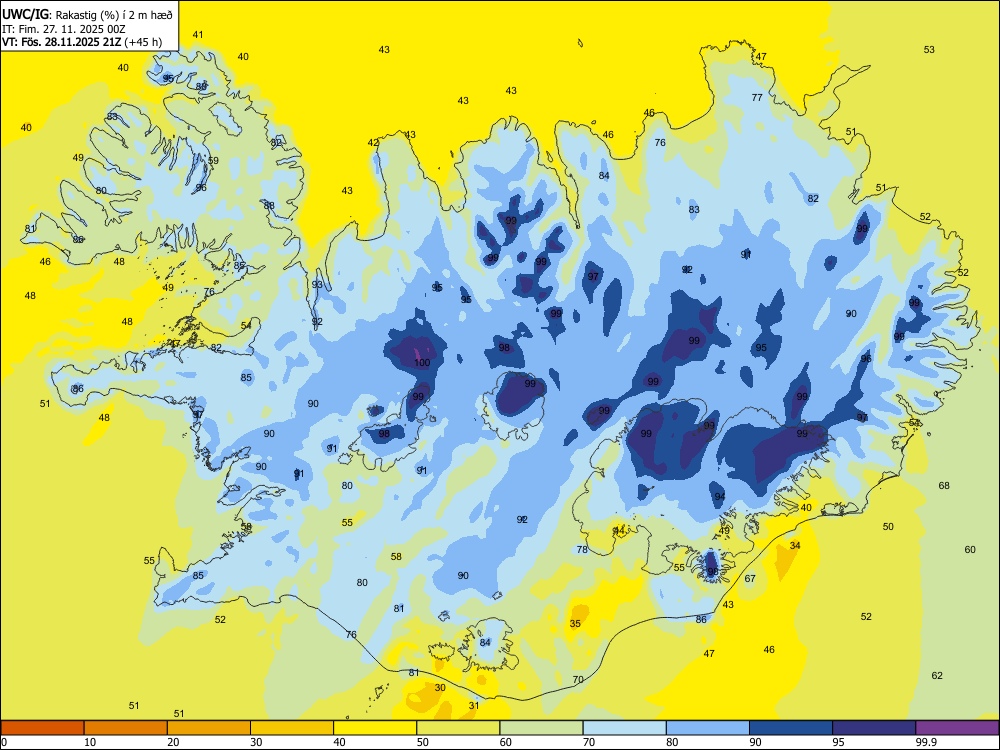Select the light blue swatch between 70 and 80
The image size is (1000, 750).
624,728
